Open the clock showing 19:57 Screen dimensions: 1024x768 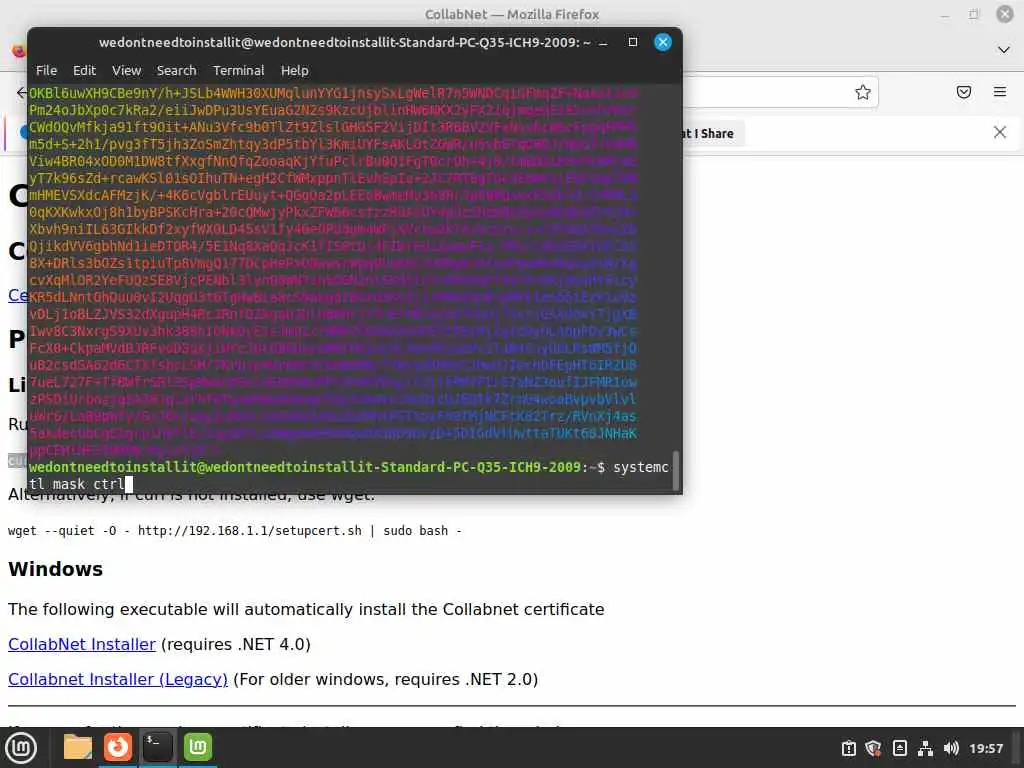(x=986, y=748)
